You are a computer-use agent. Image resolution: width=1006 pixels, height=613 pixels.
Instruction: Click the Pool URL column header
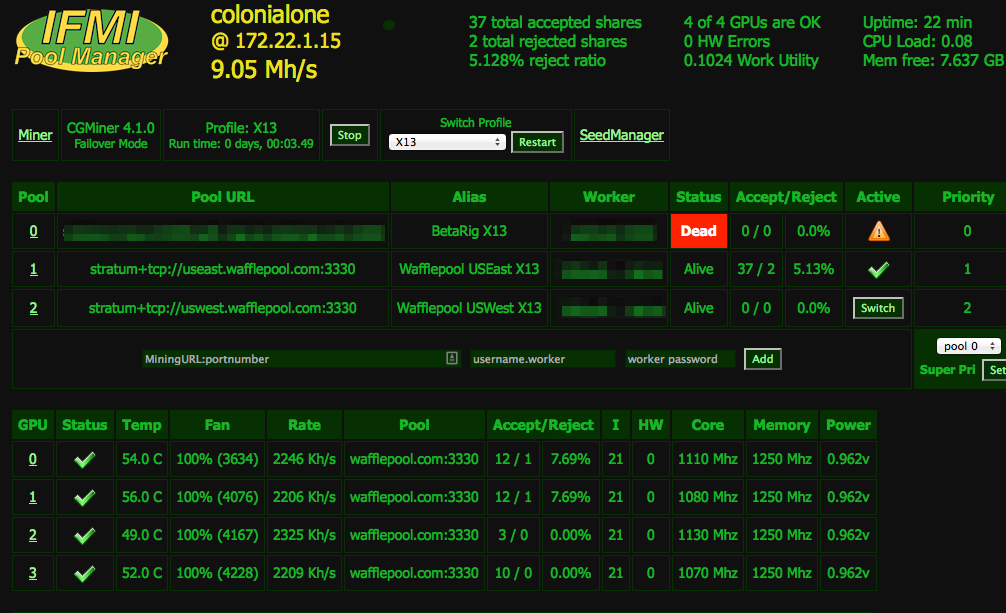tap(223, 197)
